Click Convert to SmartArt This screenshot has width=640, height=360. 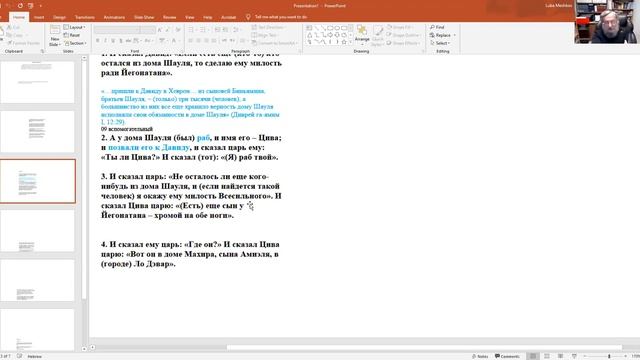click(x=274, y=43)
